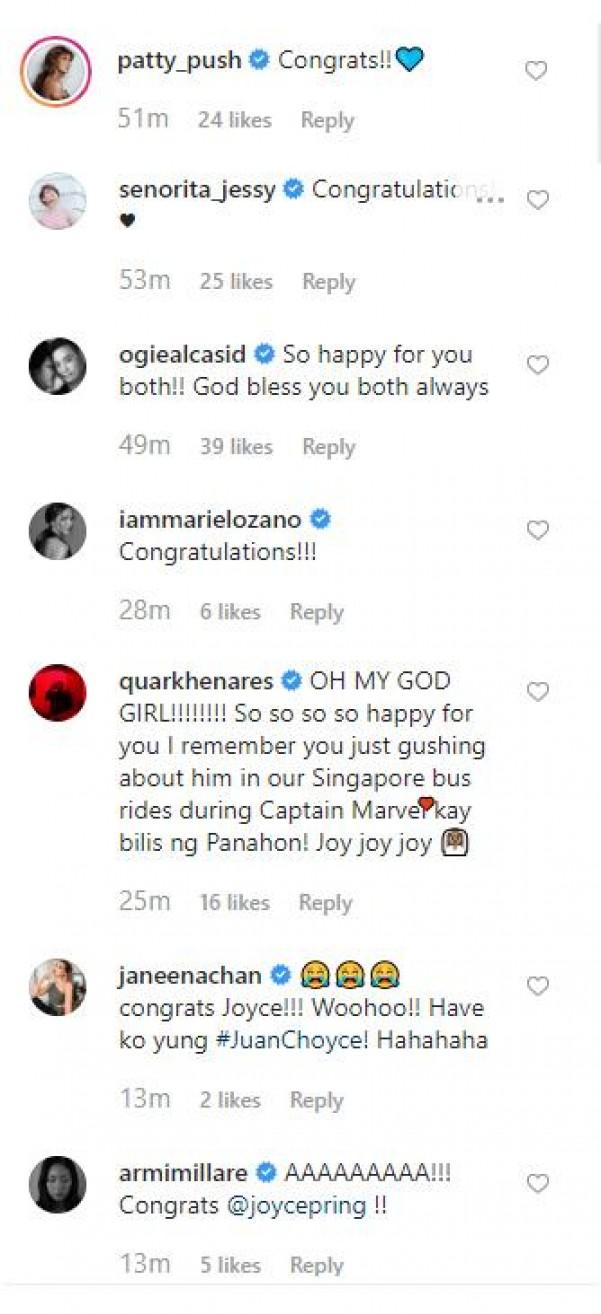601x1314 pixels.
Task: Show the 16 likes on quarkhenares' comment
Action: 233,903
